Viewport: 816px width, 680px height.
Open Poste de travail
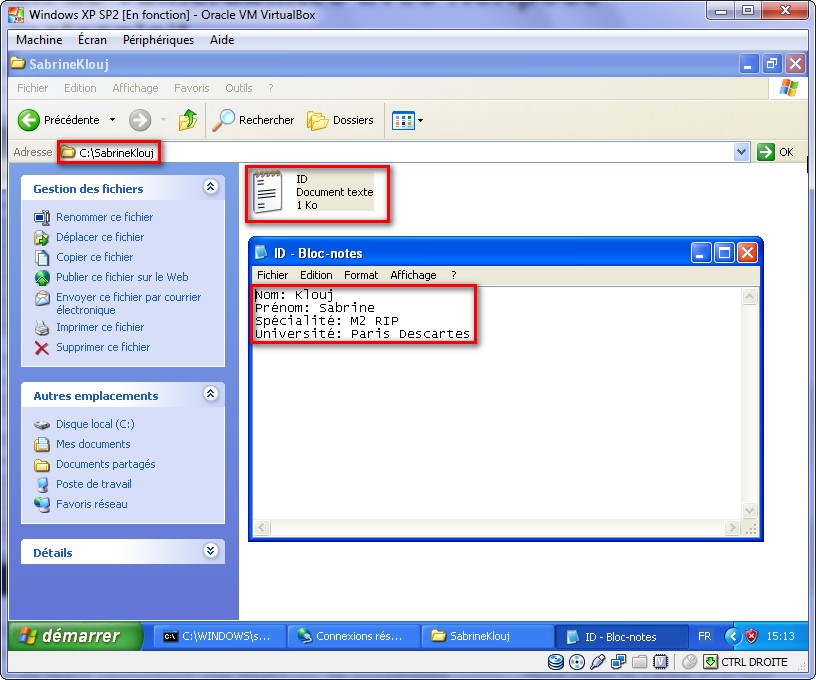coord(94,484)
